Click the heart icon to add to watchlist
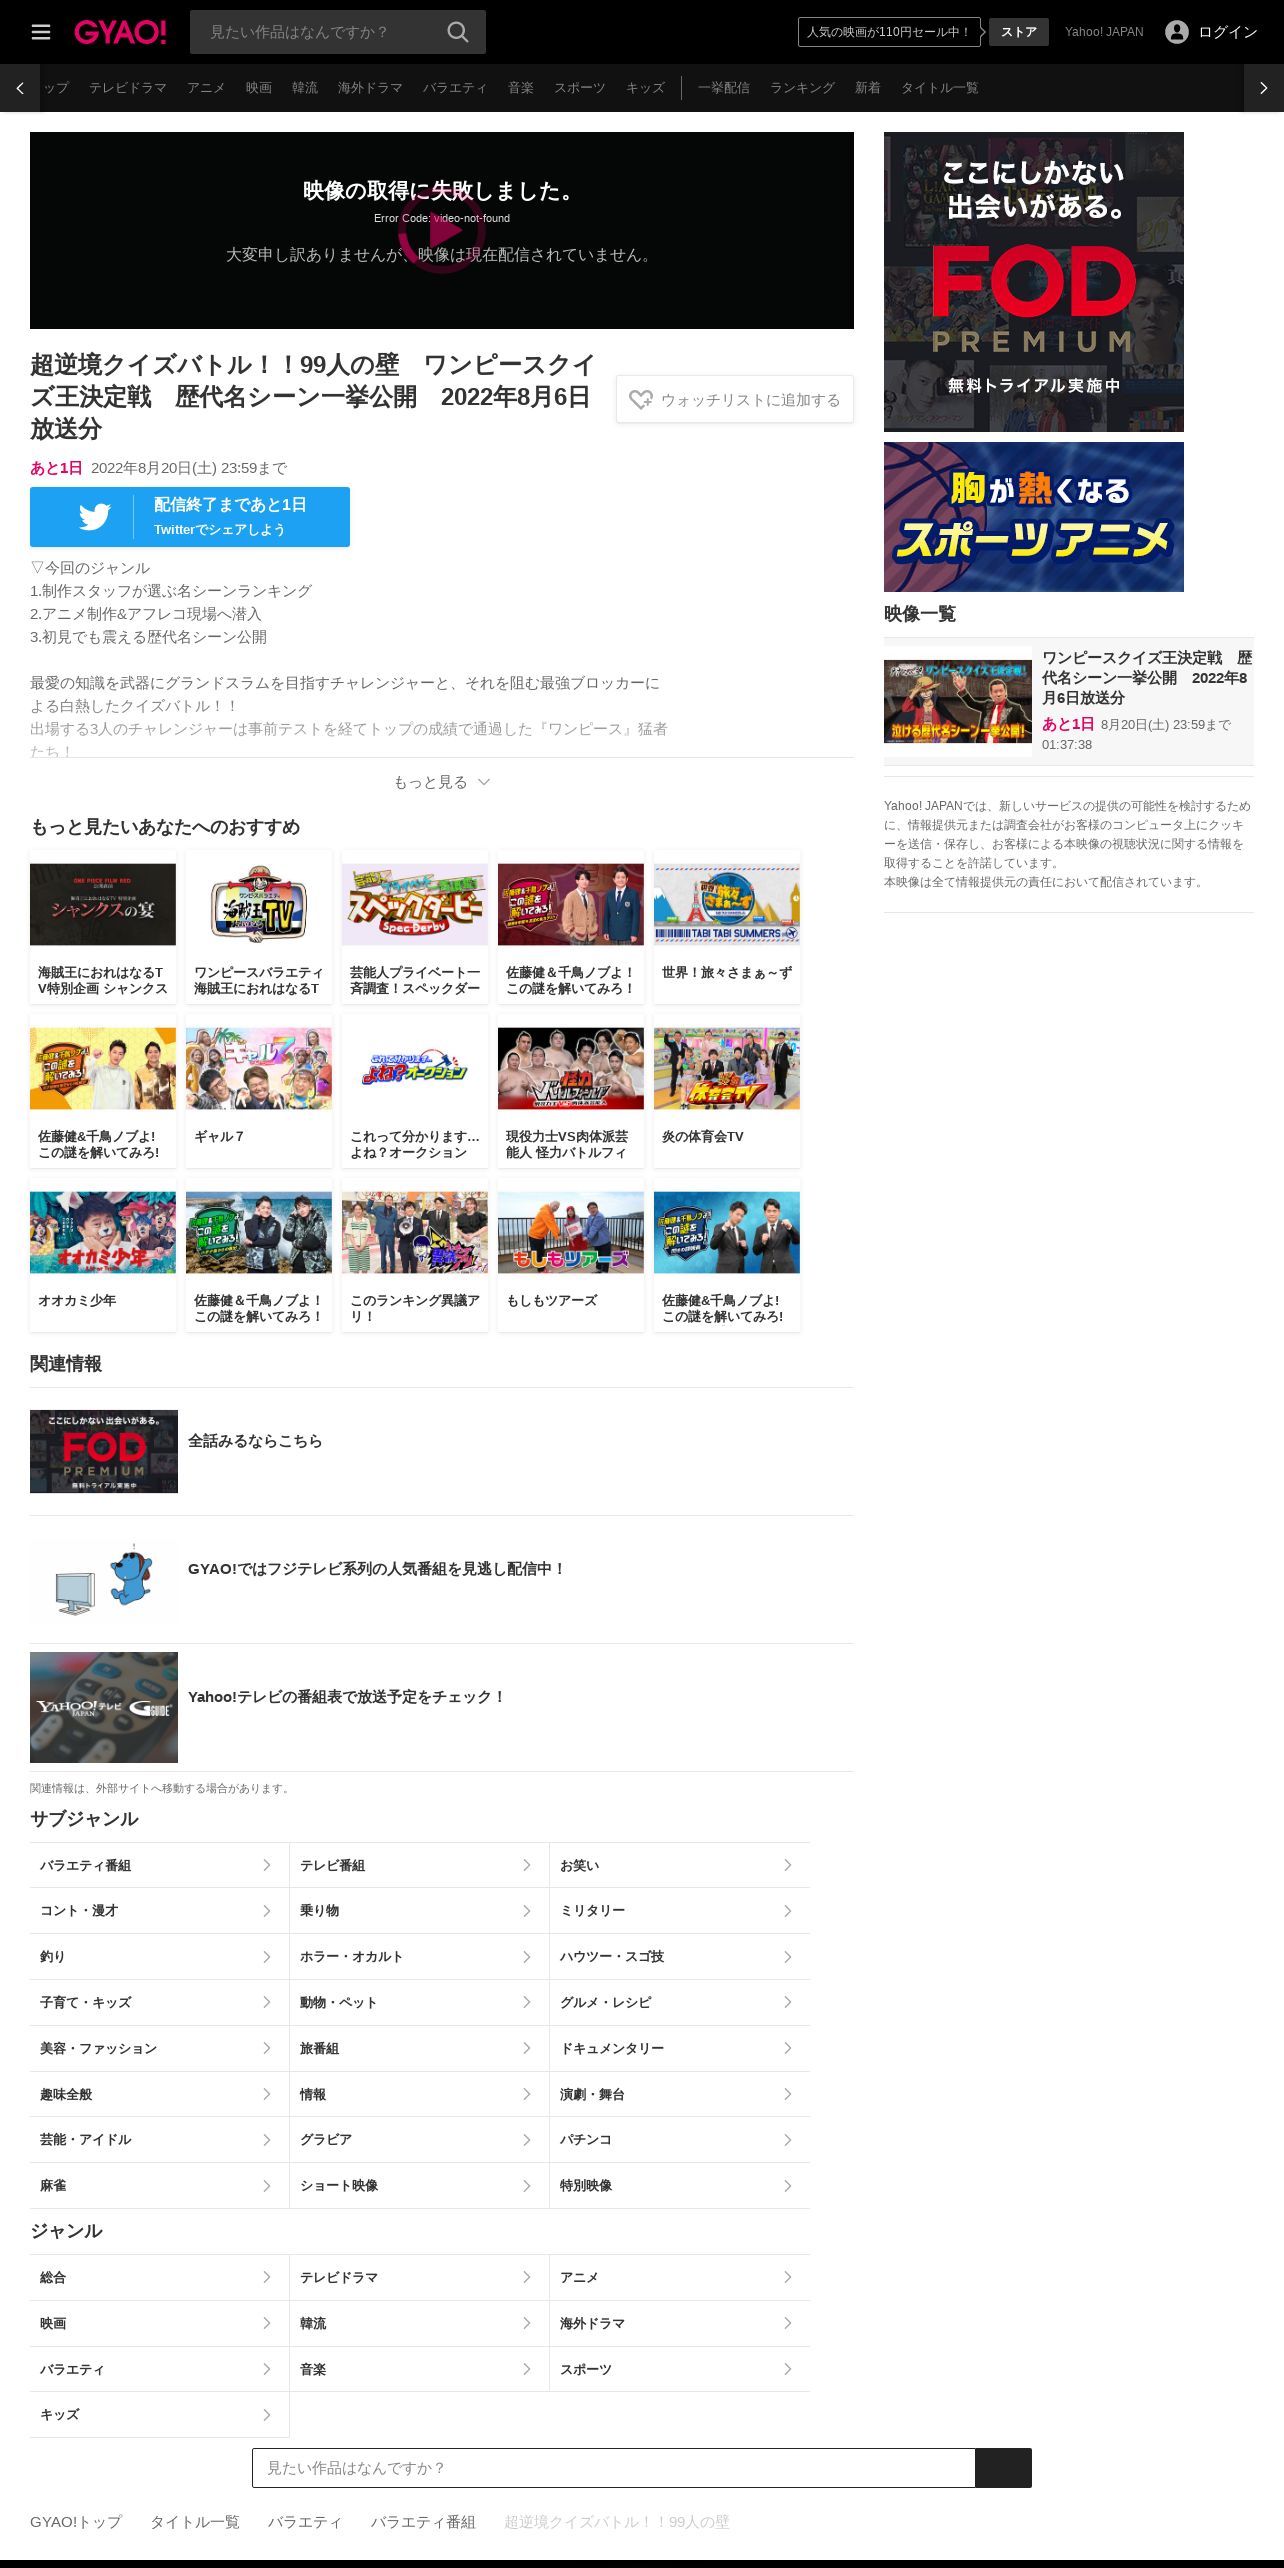Viewport: 1284px width, 2568px height. pyautogui.click(x=640, y=400)
